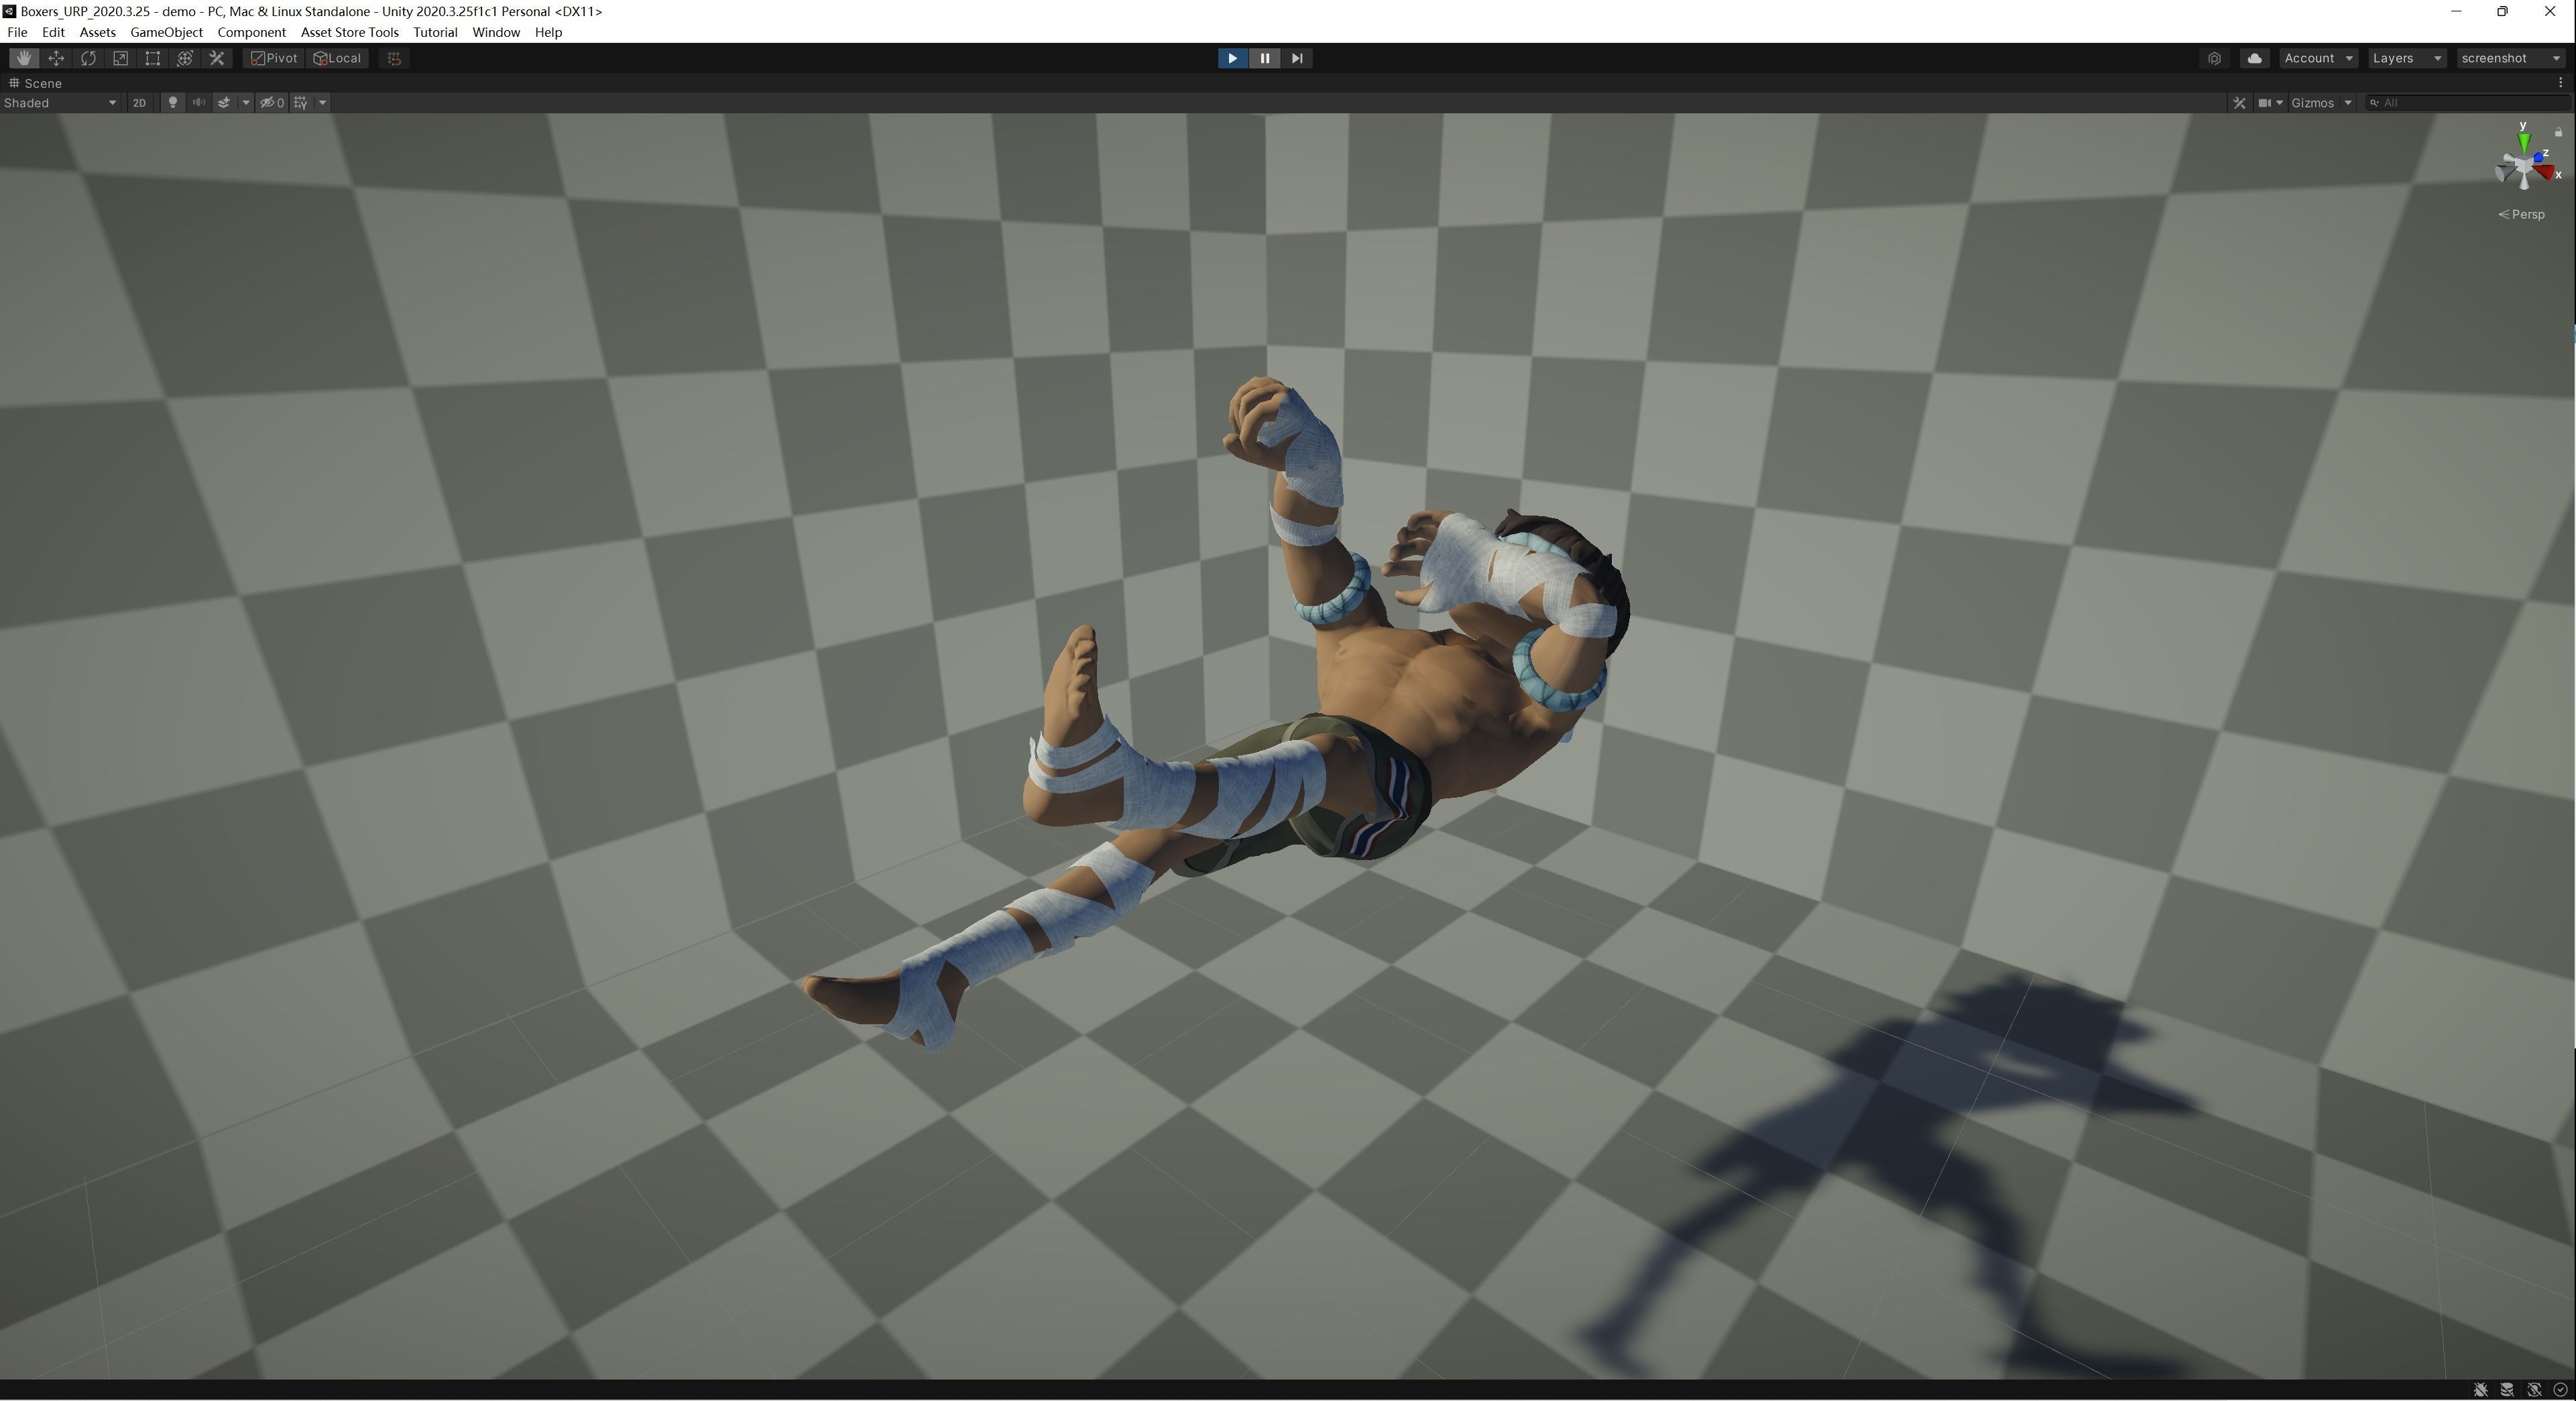This screenshot has height=1401, width=2576.
Task: Open Plastic SCM / collab icon
Action: (x=2214, y=58)
